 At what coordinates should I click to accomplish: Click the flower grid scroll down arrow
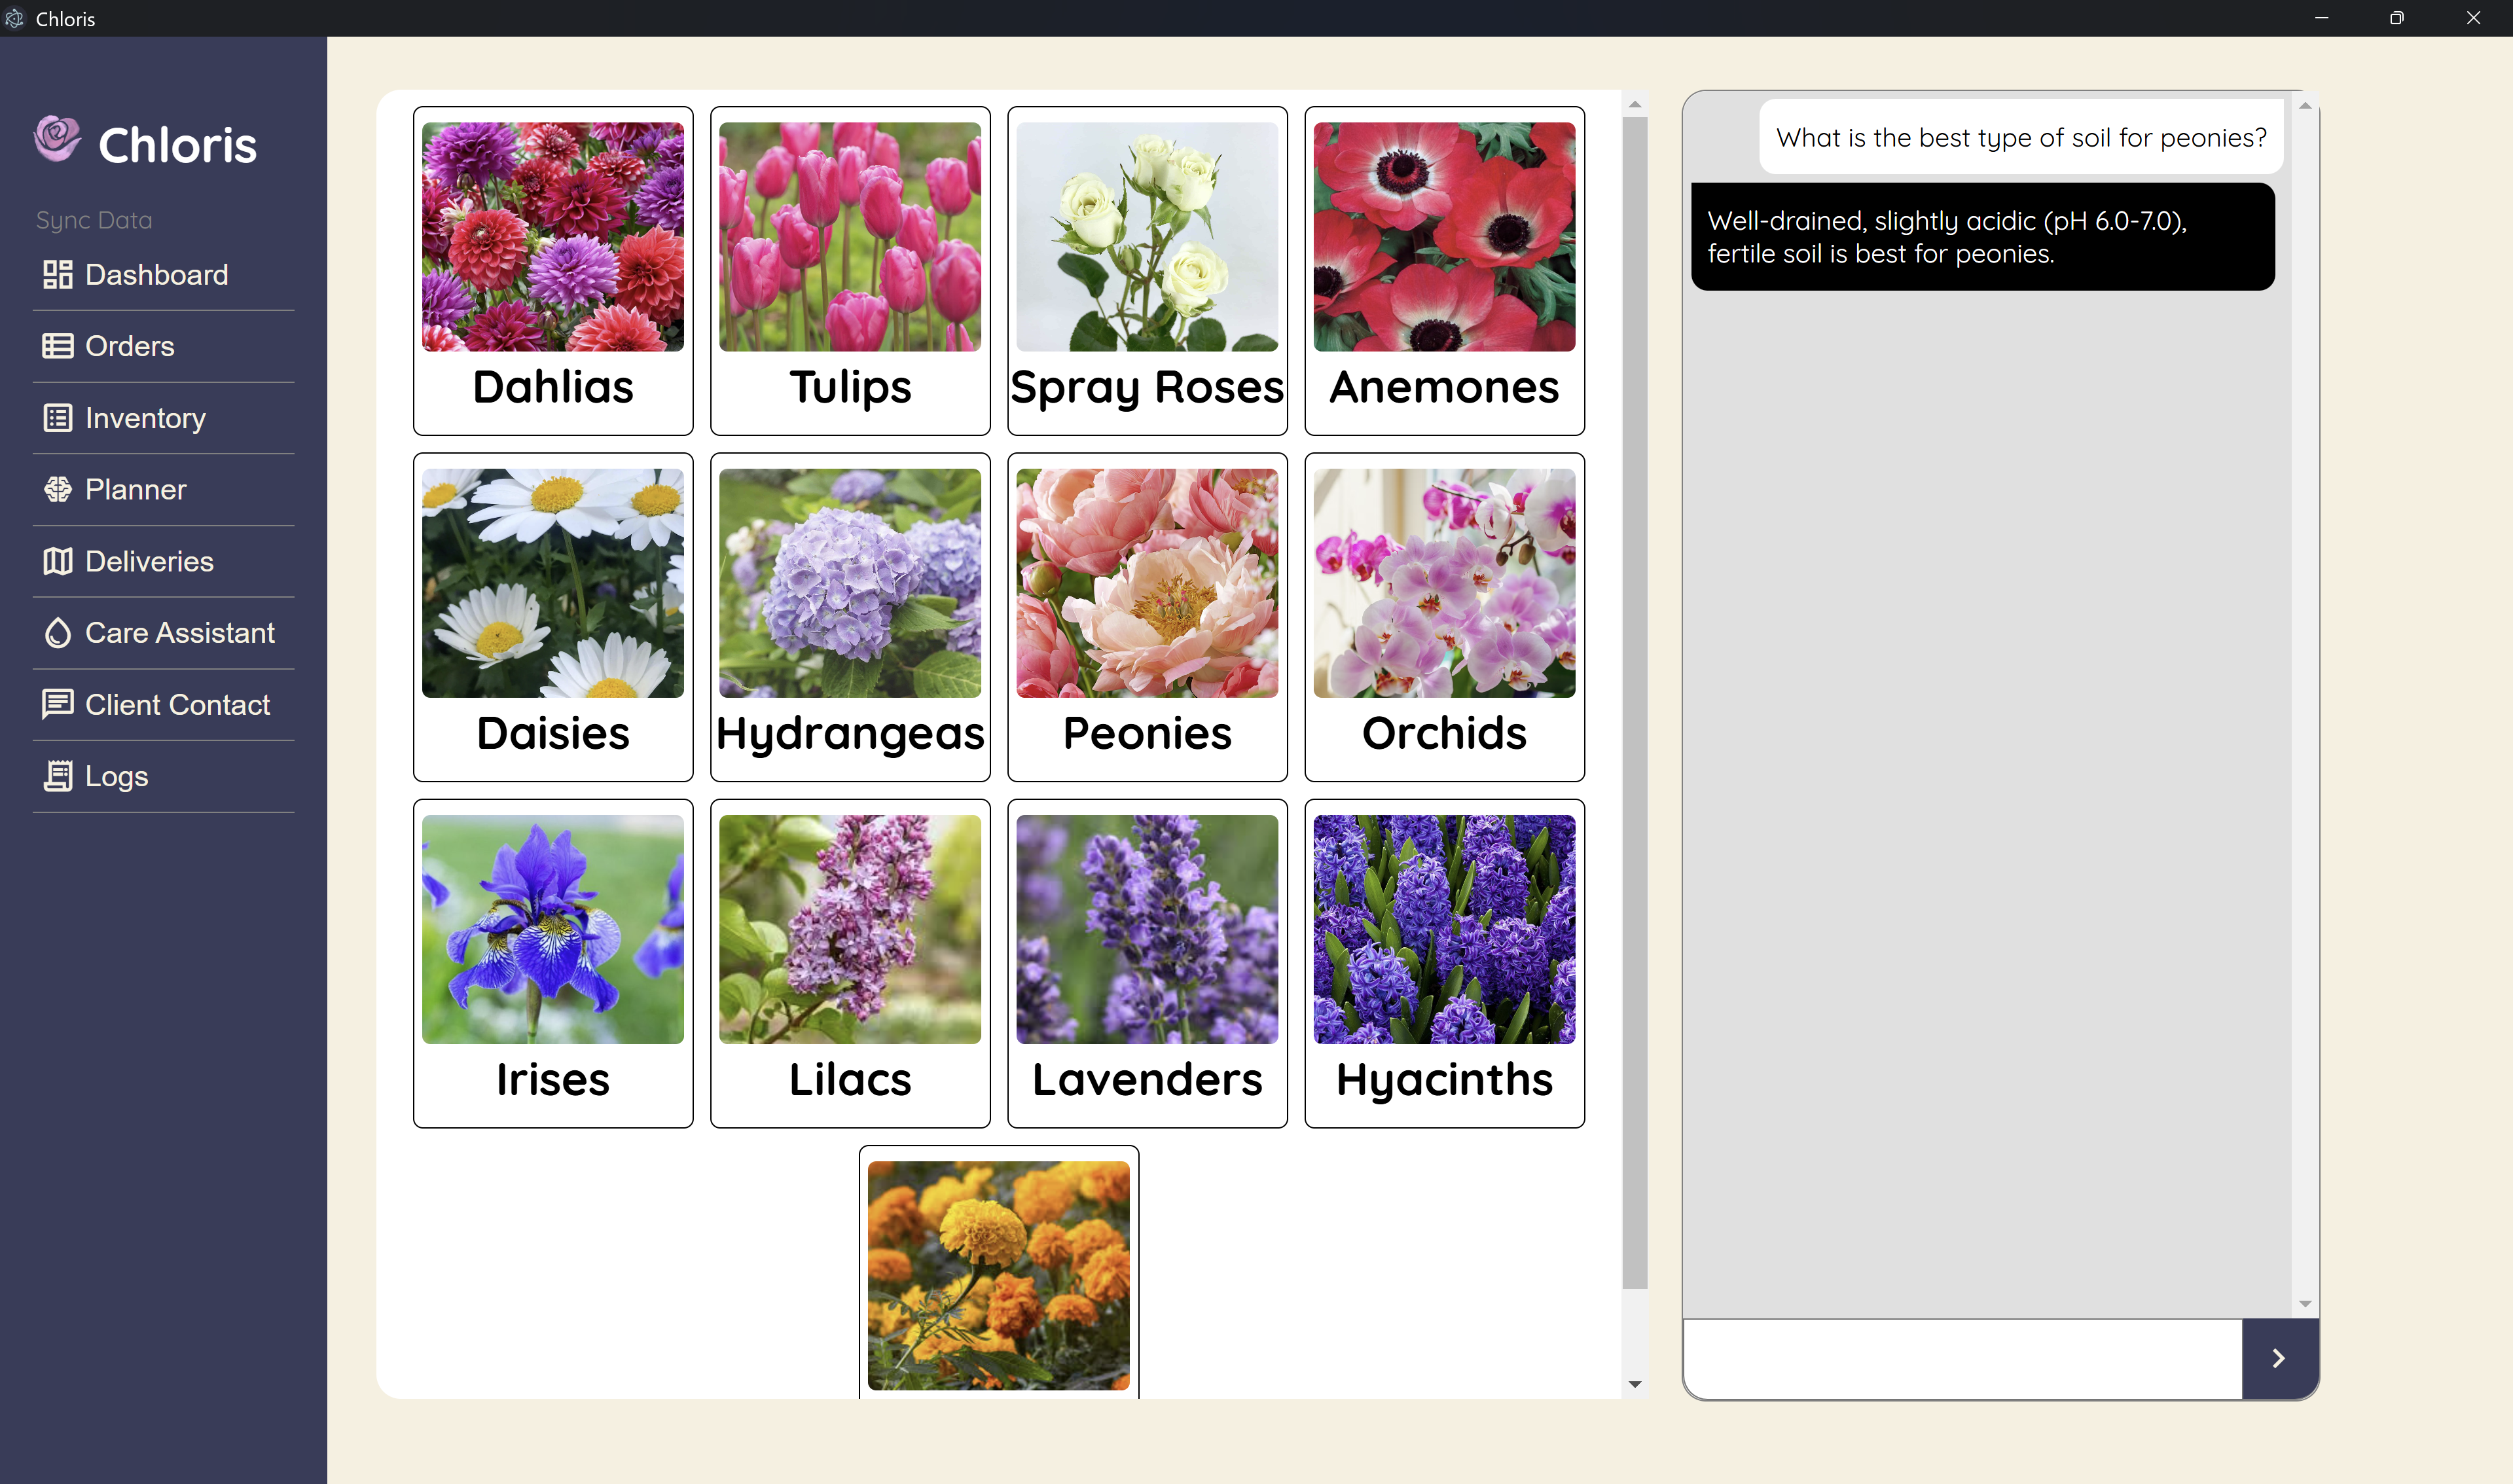(x=1634, y=1384)
